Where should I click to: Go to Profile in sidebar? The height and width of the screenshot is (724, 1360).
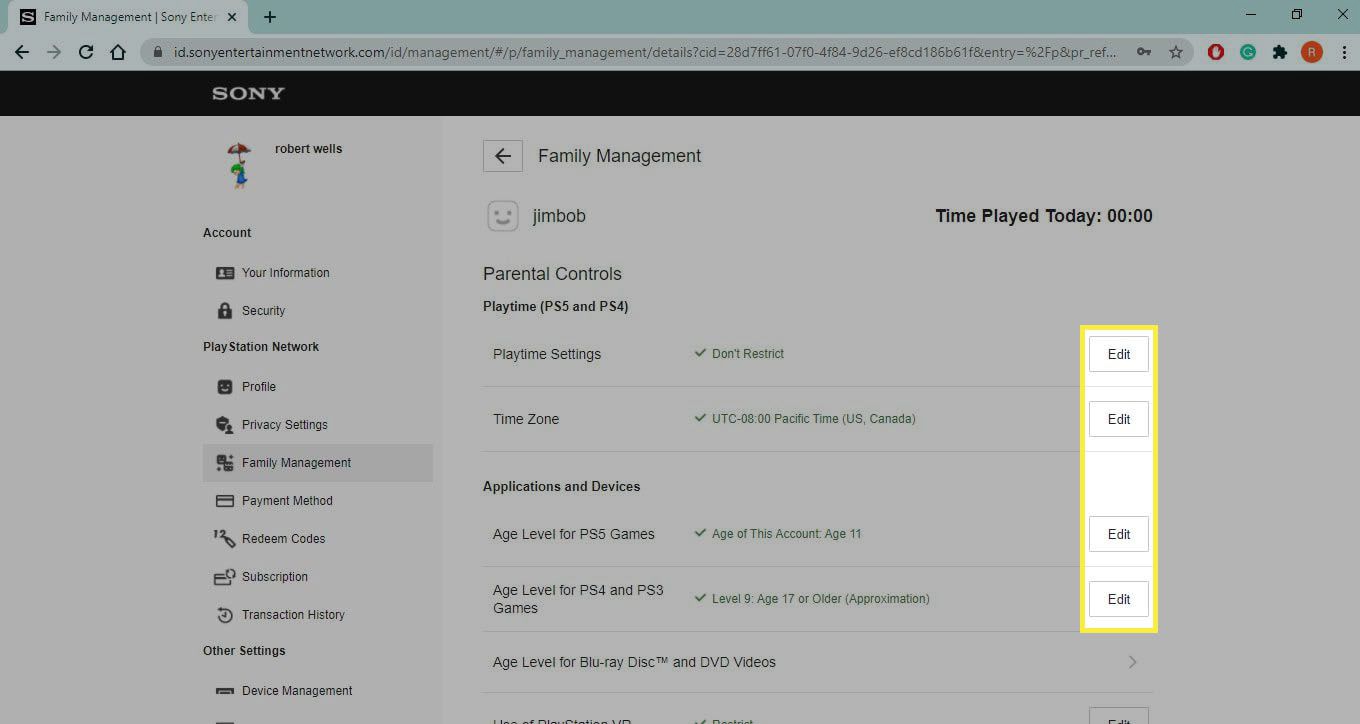[259, 387]
